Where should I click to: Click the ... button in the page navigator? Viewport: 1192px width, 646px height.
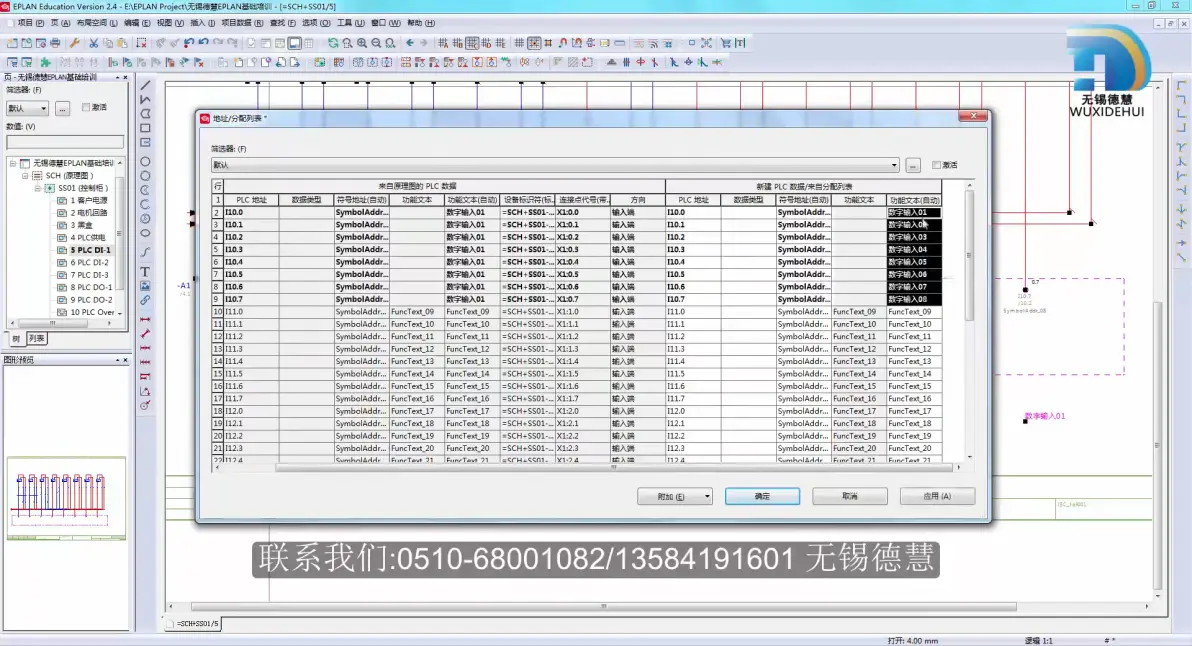tap(62, 109)
